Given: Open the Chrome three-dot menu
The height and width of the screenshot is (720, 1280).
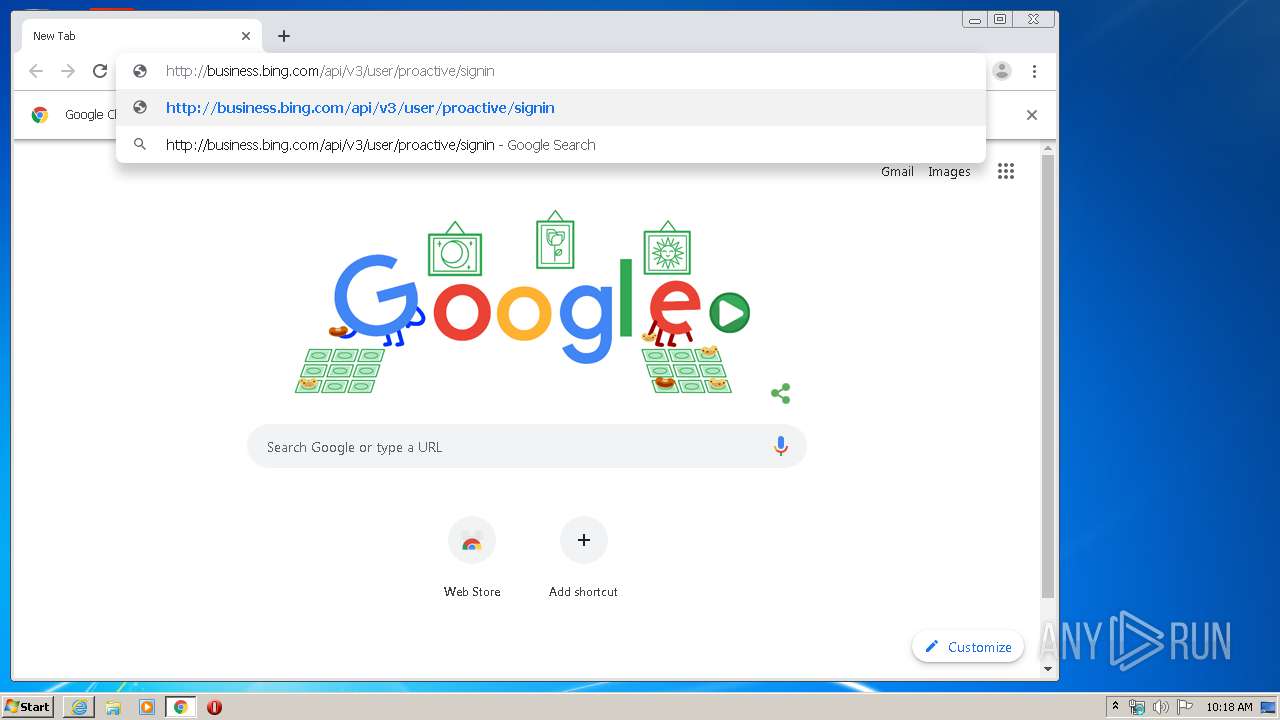Looking at the screenshot, I should coord(1034,71).
